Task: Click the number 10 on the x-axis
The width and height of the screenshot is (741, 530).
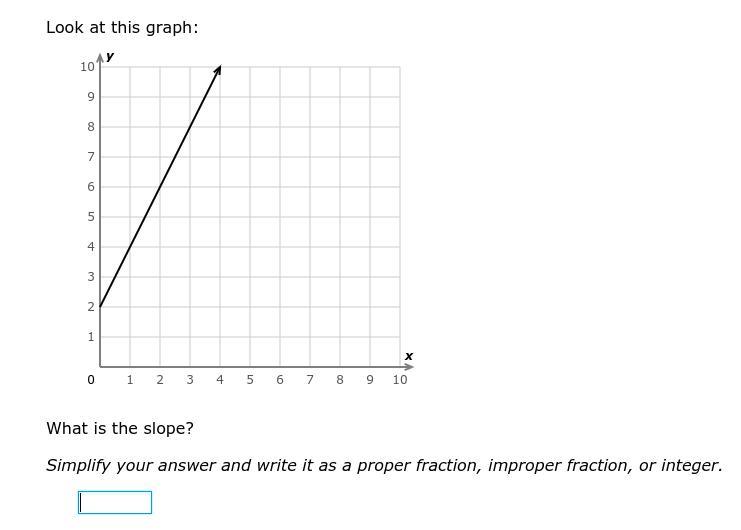Action: pyautogui.click(x=400, y=379)
